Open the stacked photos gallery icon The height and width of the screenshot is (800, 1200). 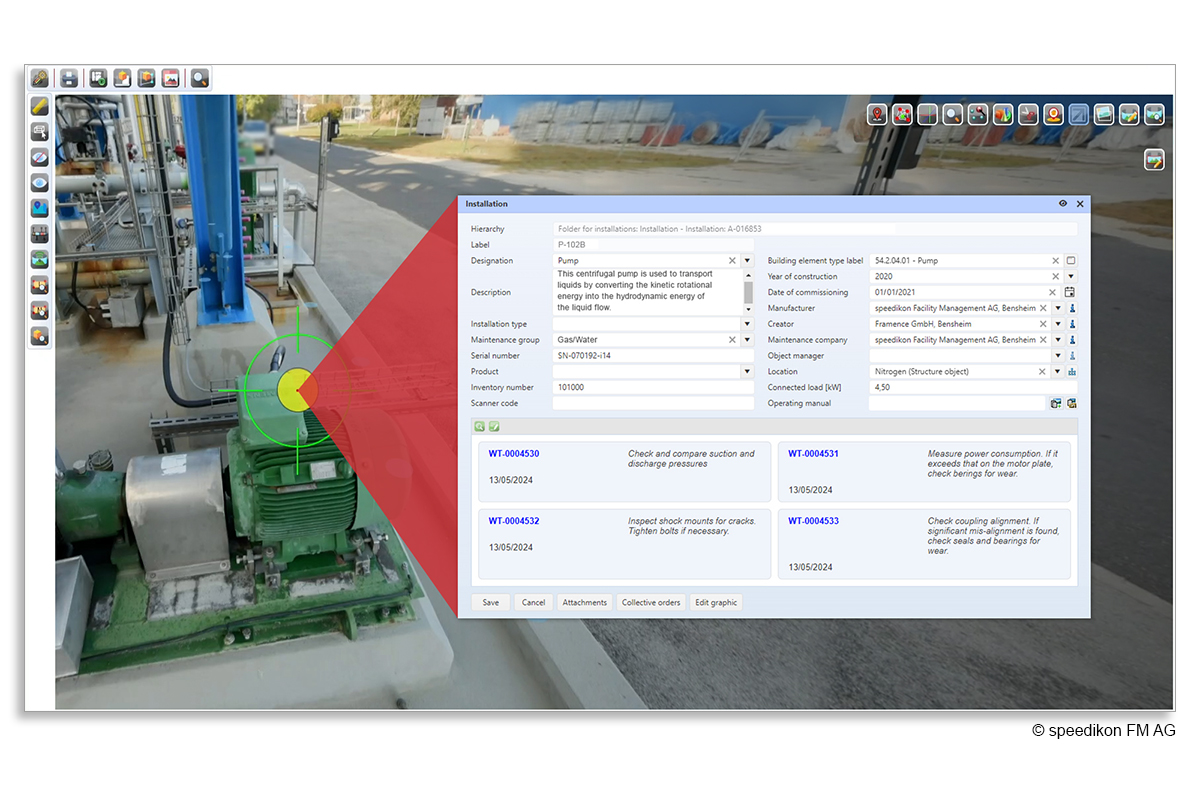(x=1104, y=115)
